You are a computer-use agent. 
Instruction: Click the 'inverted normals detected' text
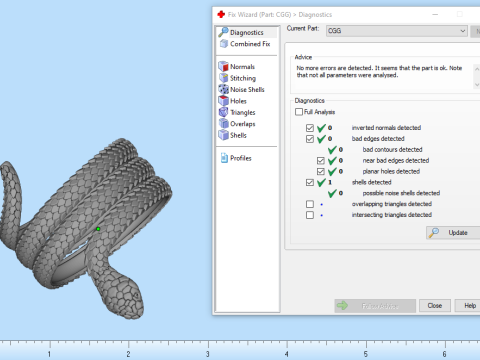[x=386, y=128]
